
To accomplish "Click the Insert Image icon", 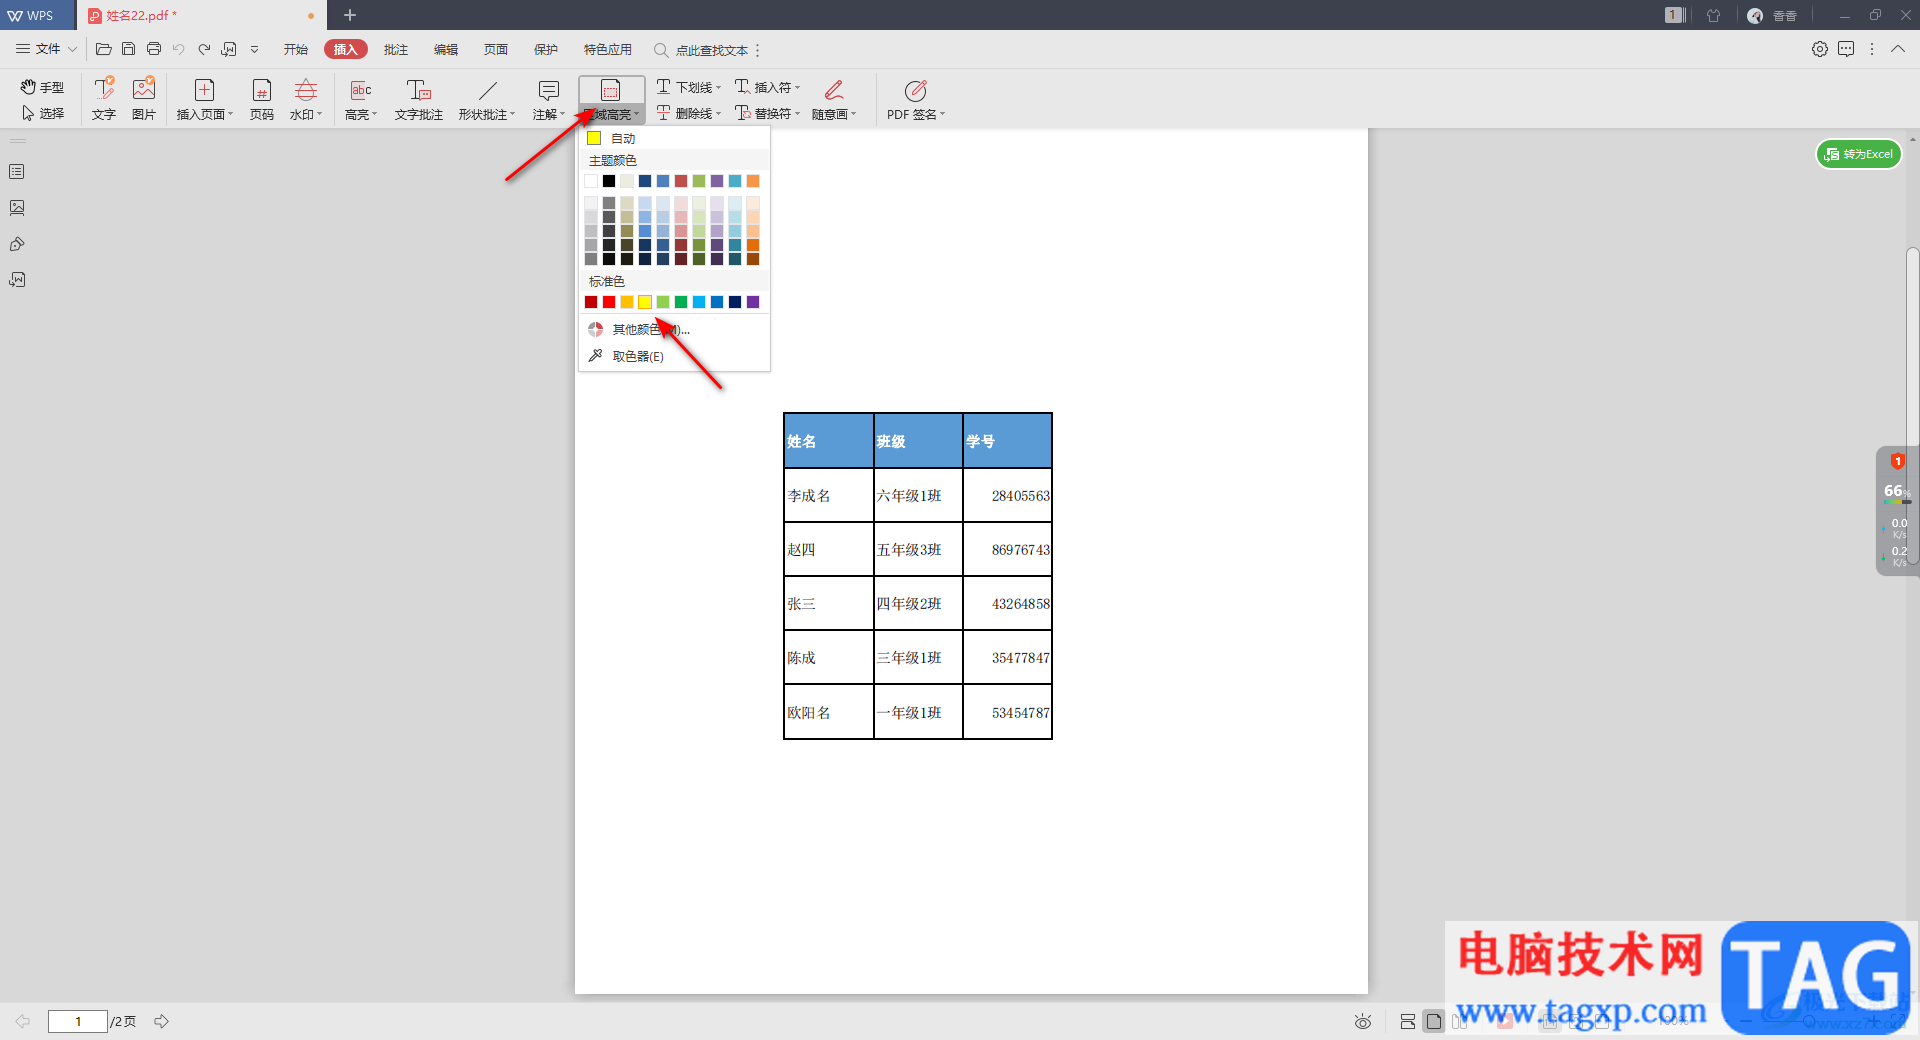I will coord(144,98).
